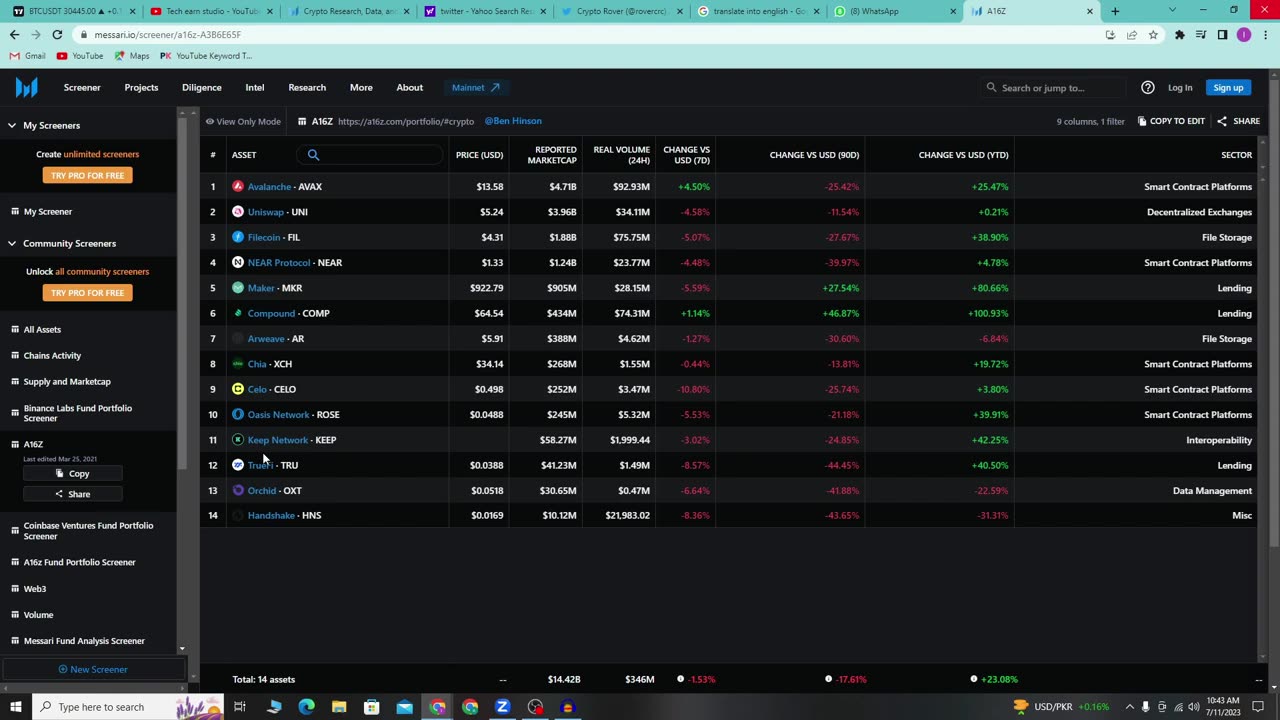1280x720 pixels.
Task: Click TRY PRO FOR FREE under My Screeners
Action: coord(87,175)
